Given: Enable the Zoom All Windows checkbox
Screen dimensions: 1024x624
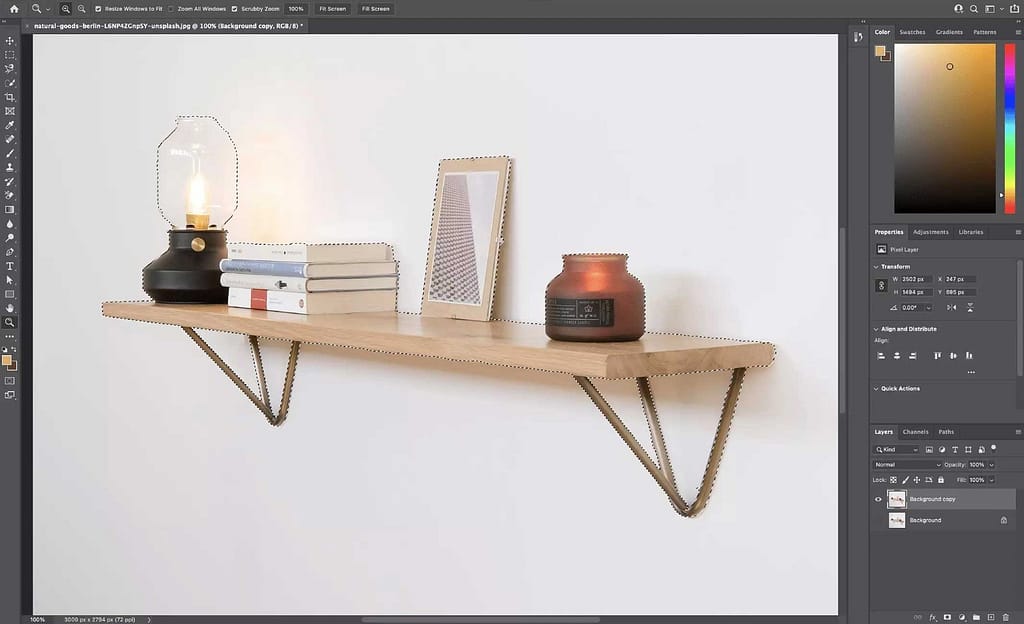Looking at the screenshot, I should (x=171, y=8).
